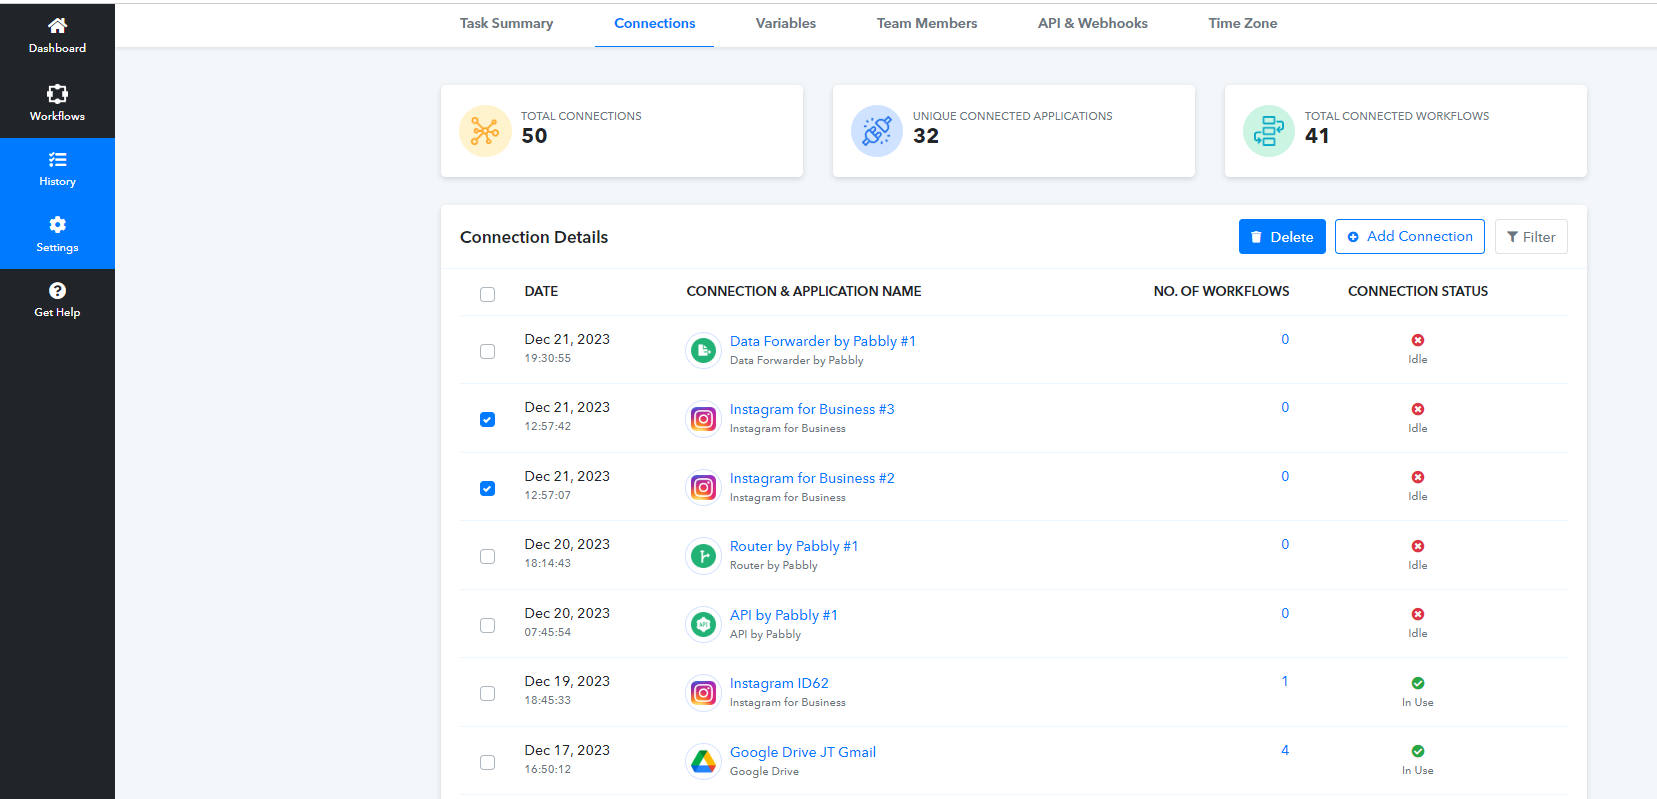Open the API by Pabbly #1 link
This screenshot has height=799, width=1657.
click(x=784, y=615)
